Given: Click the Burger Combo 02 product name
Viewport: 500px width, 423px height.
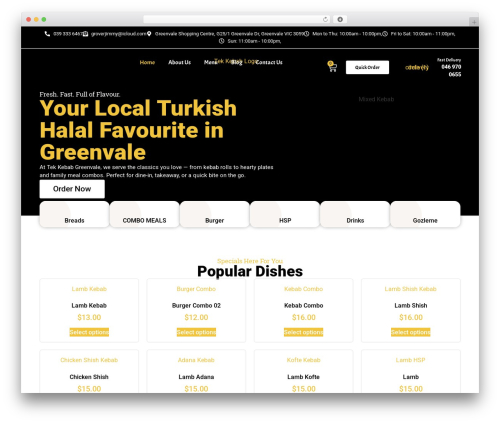Looking at the screenshot, I should coord(196,306).
